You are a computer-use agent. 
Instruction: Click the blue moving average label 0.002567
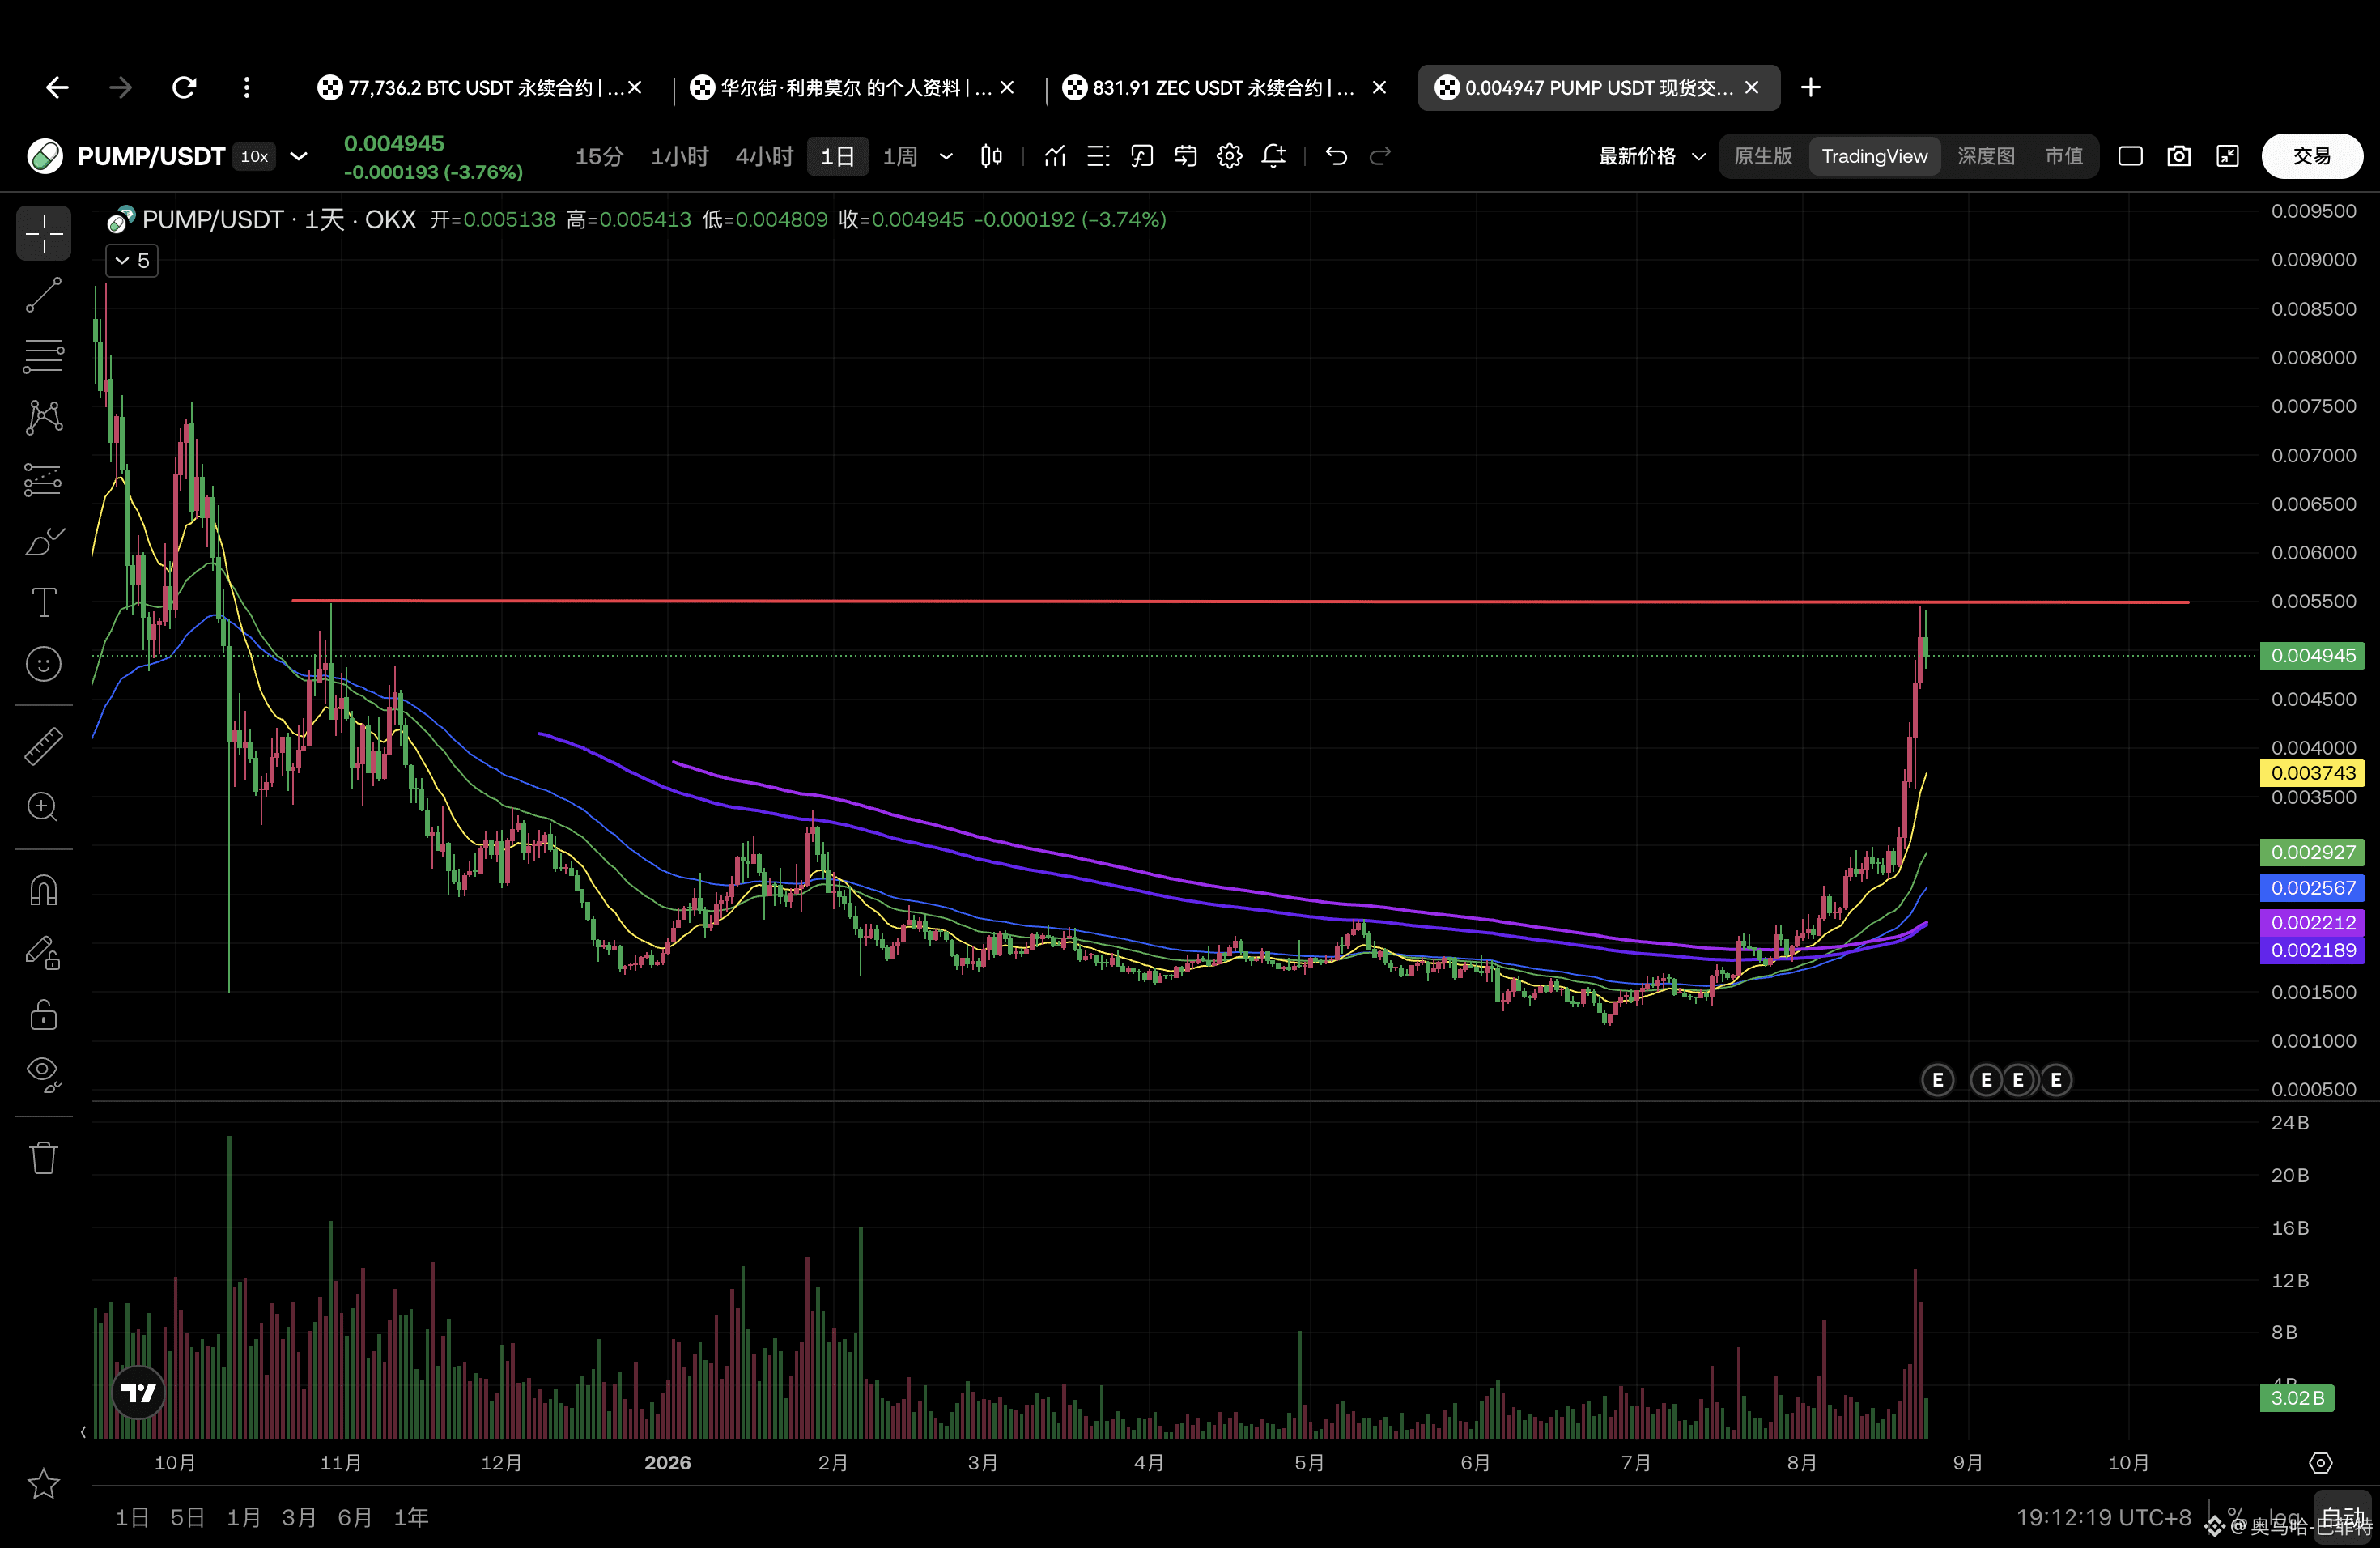point(2312,888)
